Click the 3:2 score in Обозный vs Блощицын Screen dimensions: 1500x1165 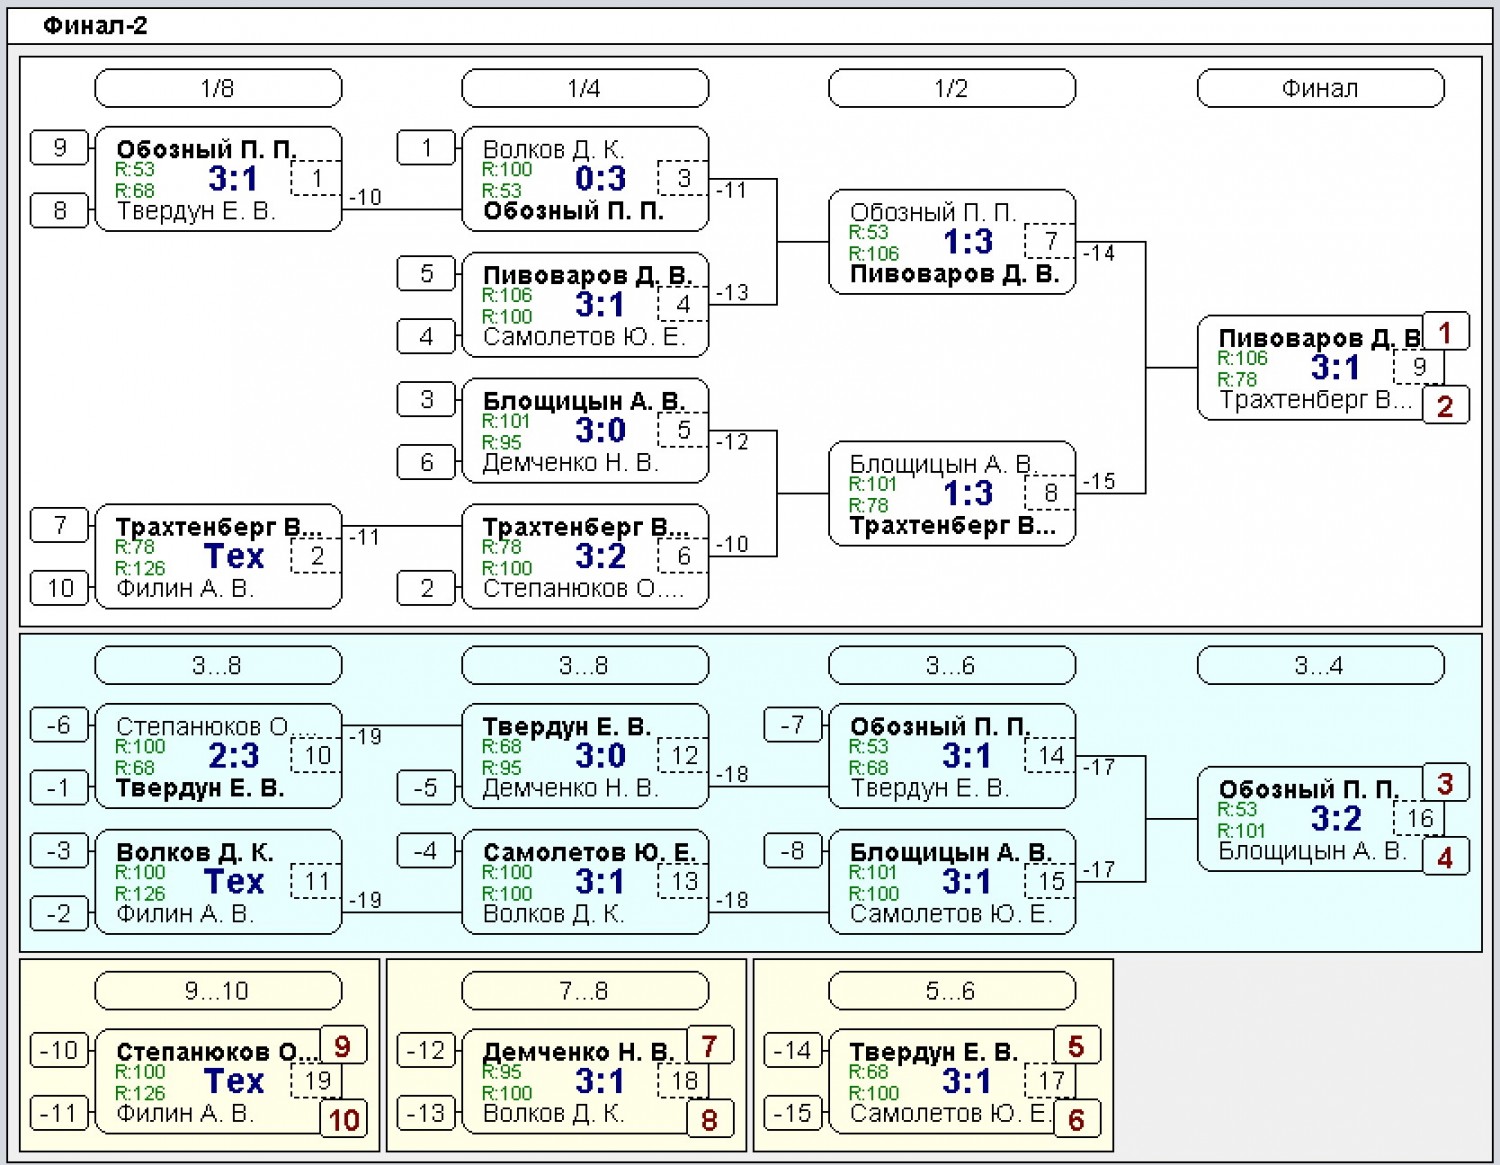coord(1336,819)
